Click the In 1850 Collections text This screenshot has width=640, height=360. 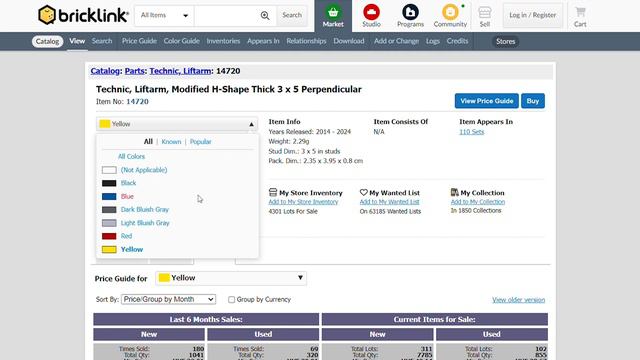tap(476, 211)
